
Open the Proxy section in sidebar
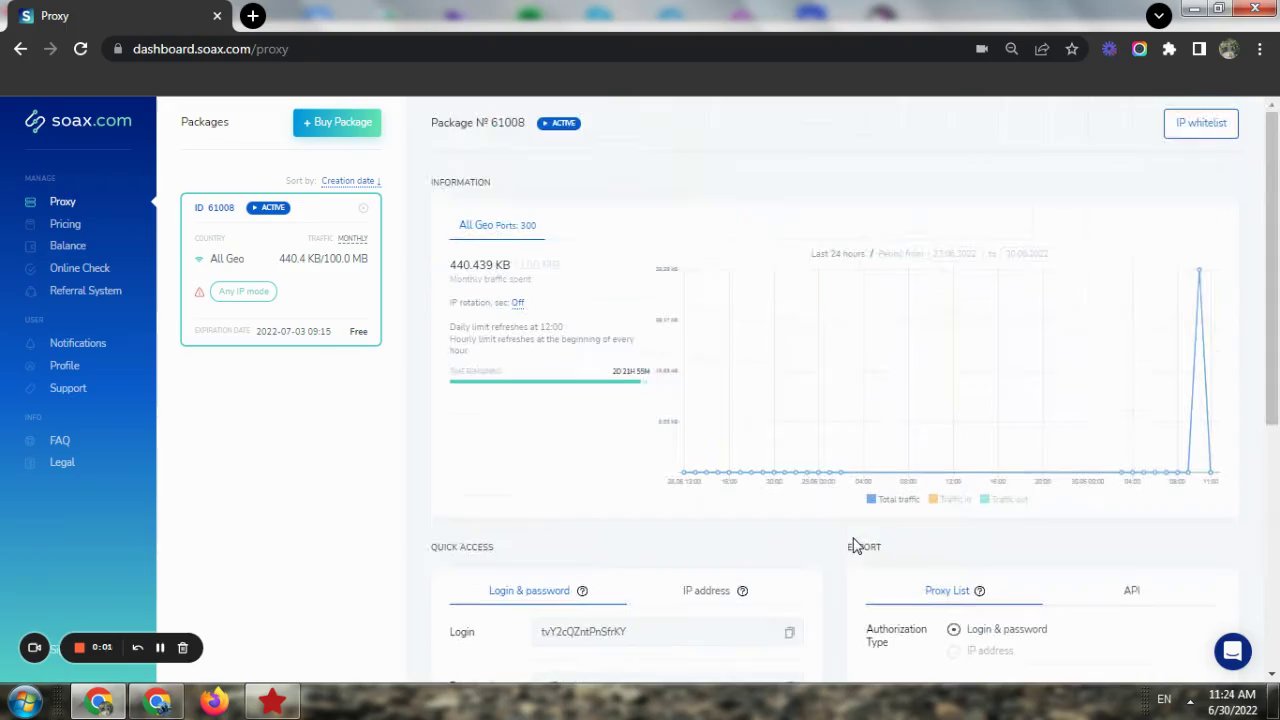click(x=62, y=202)
